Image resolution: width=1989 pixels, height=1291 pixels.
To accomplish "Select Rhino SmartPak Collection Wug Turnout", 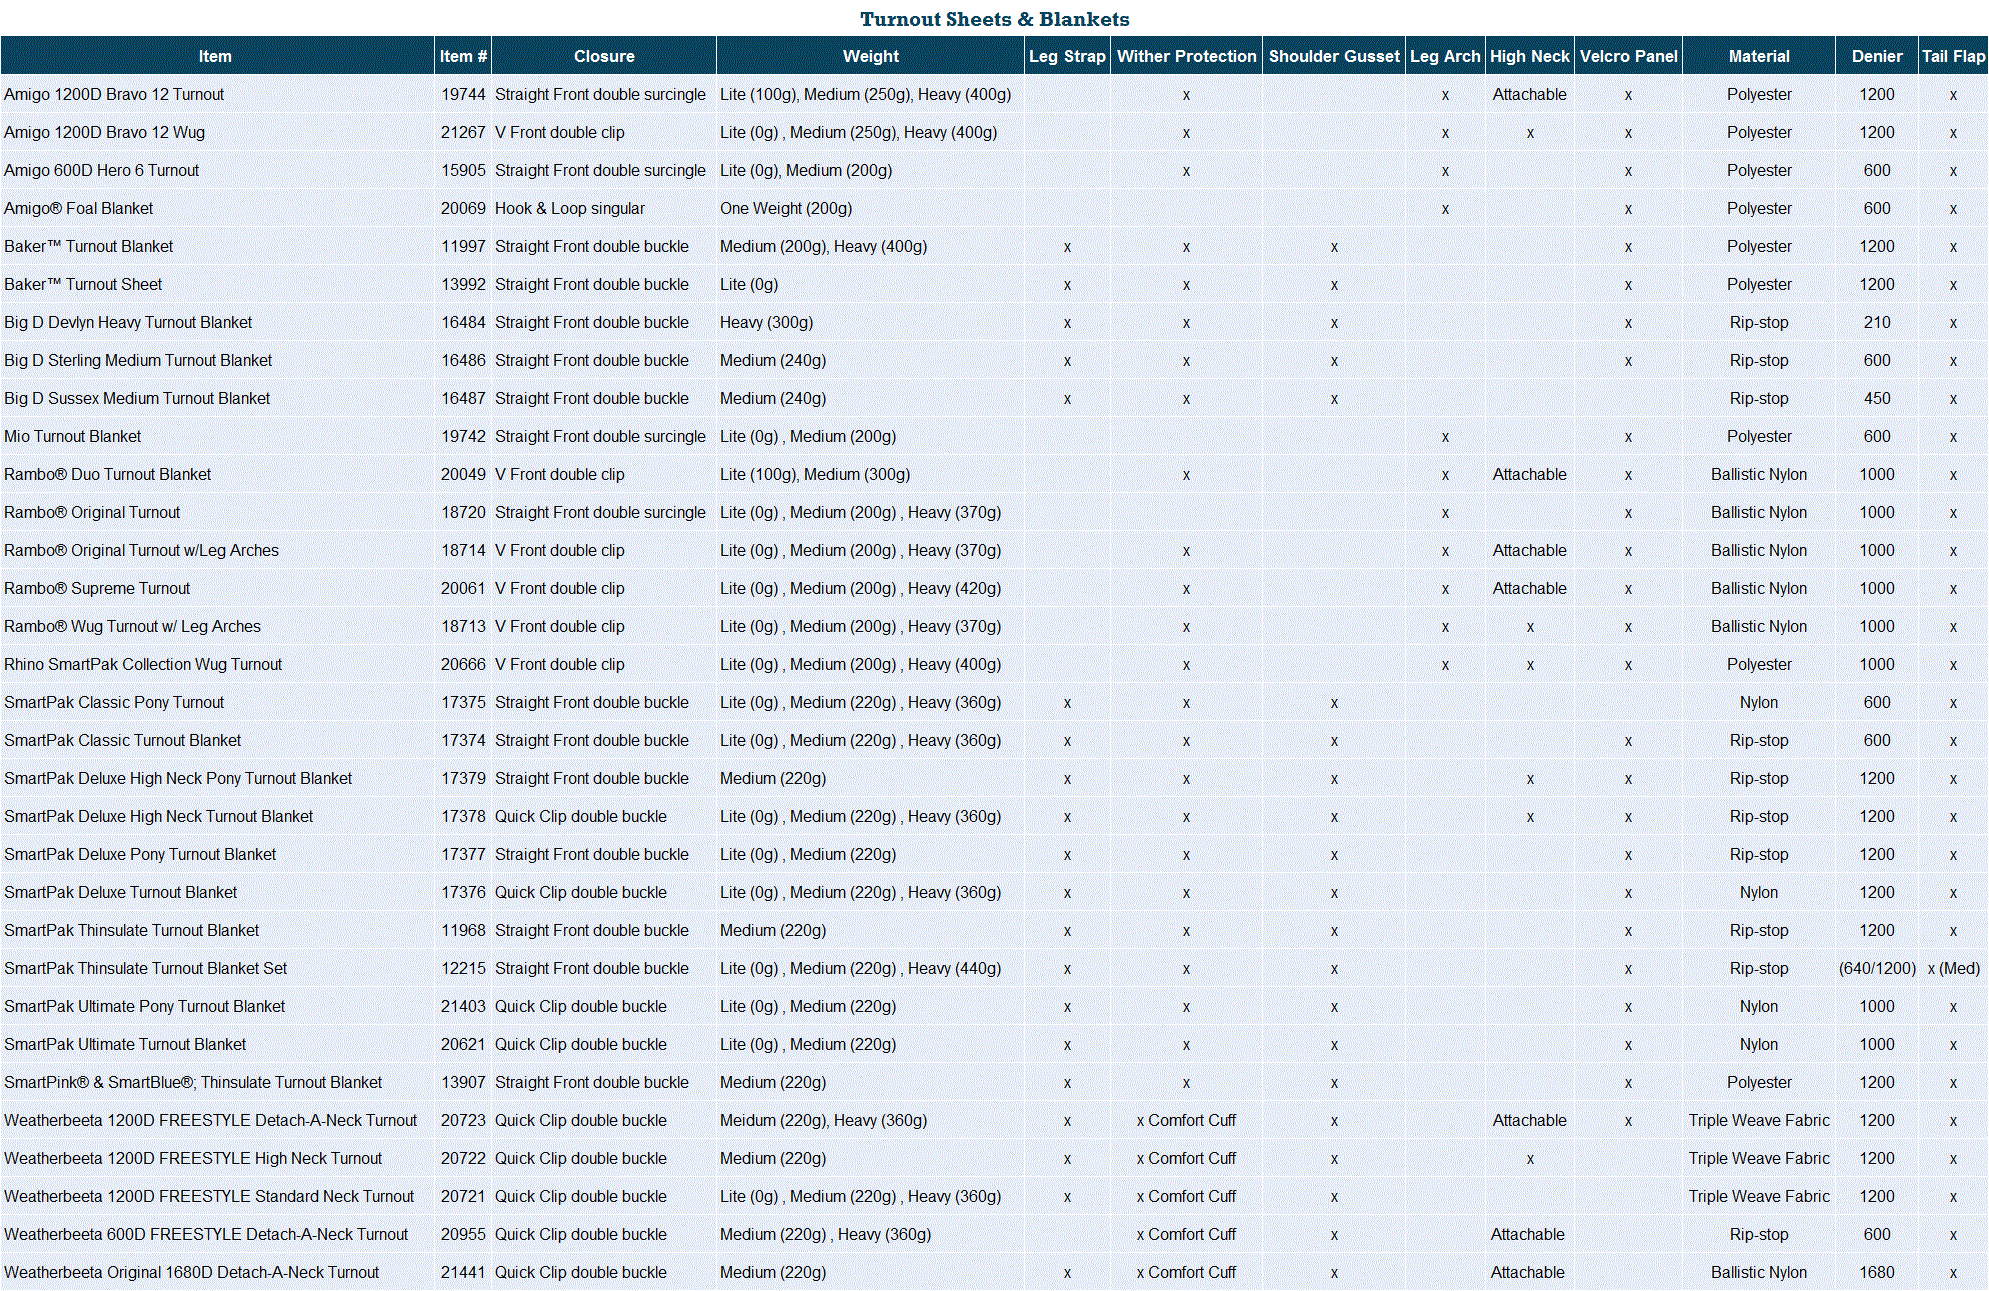I will tap(143, 664).
